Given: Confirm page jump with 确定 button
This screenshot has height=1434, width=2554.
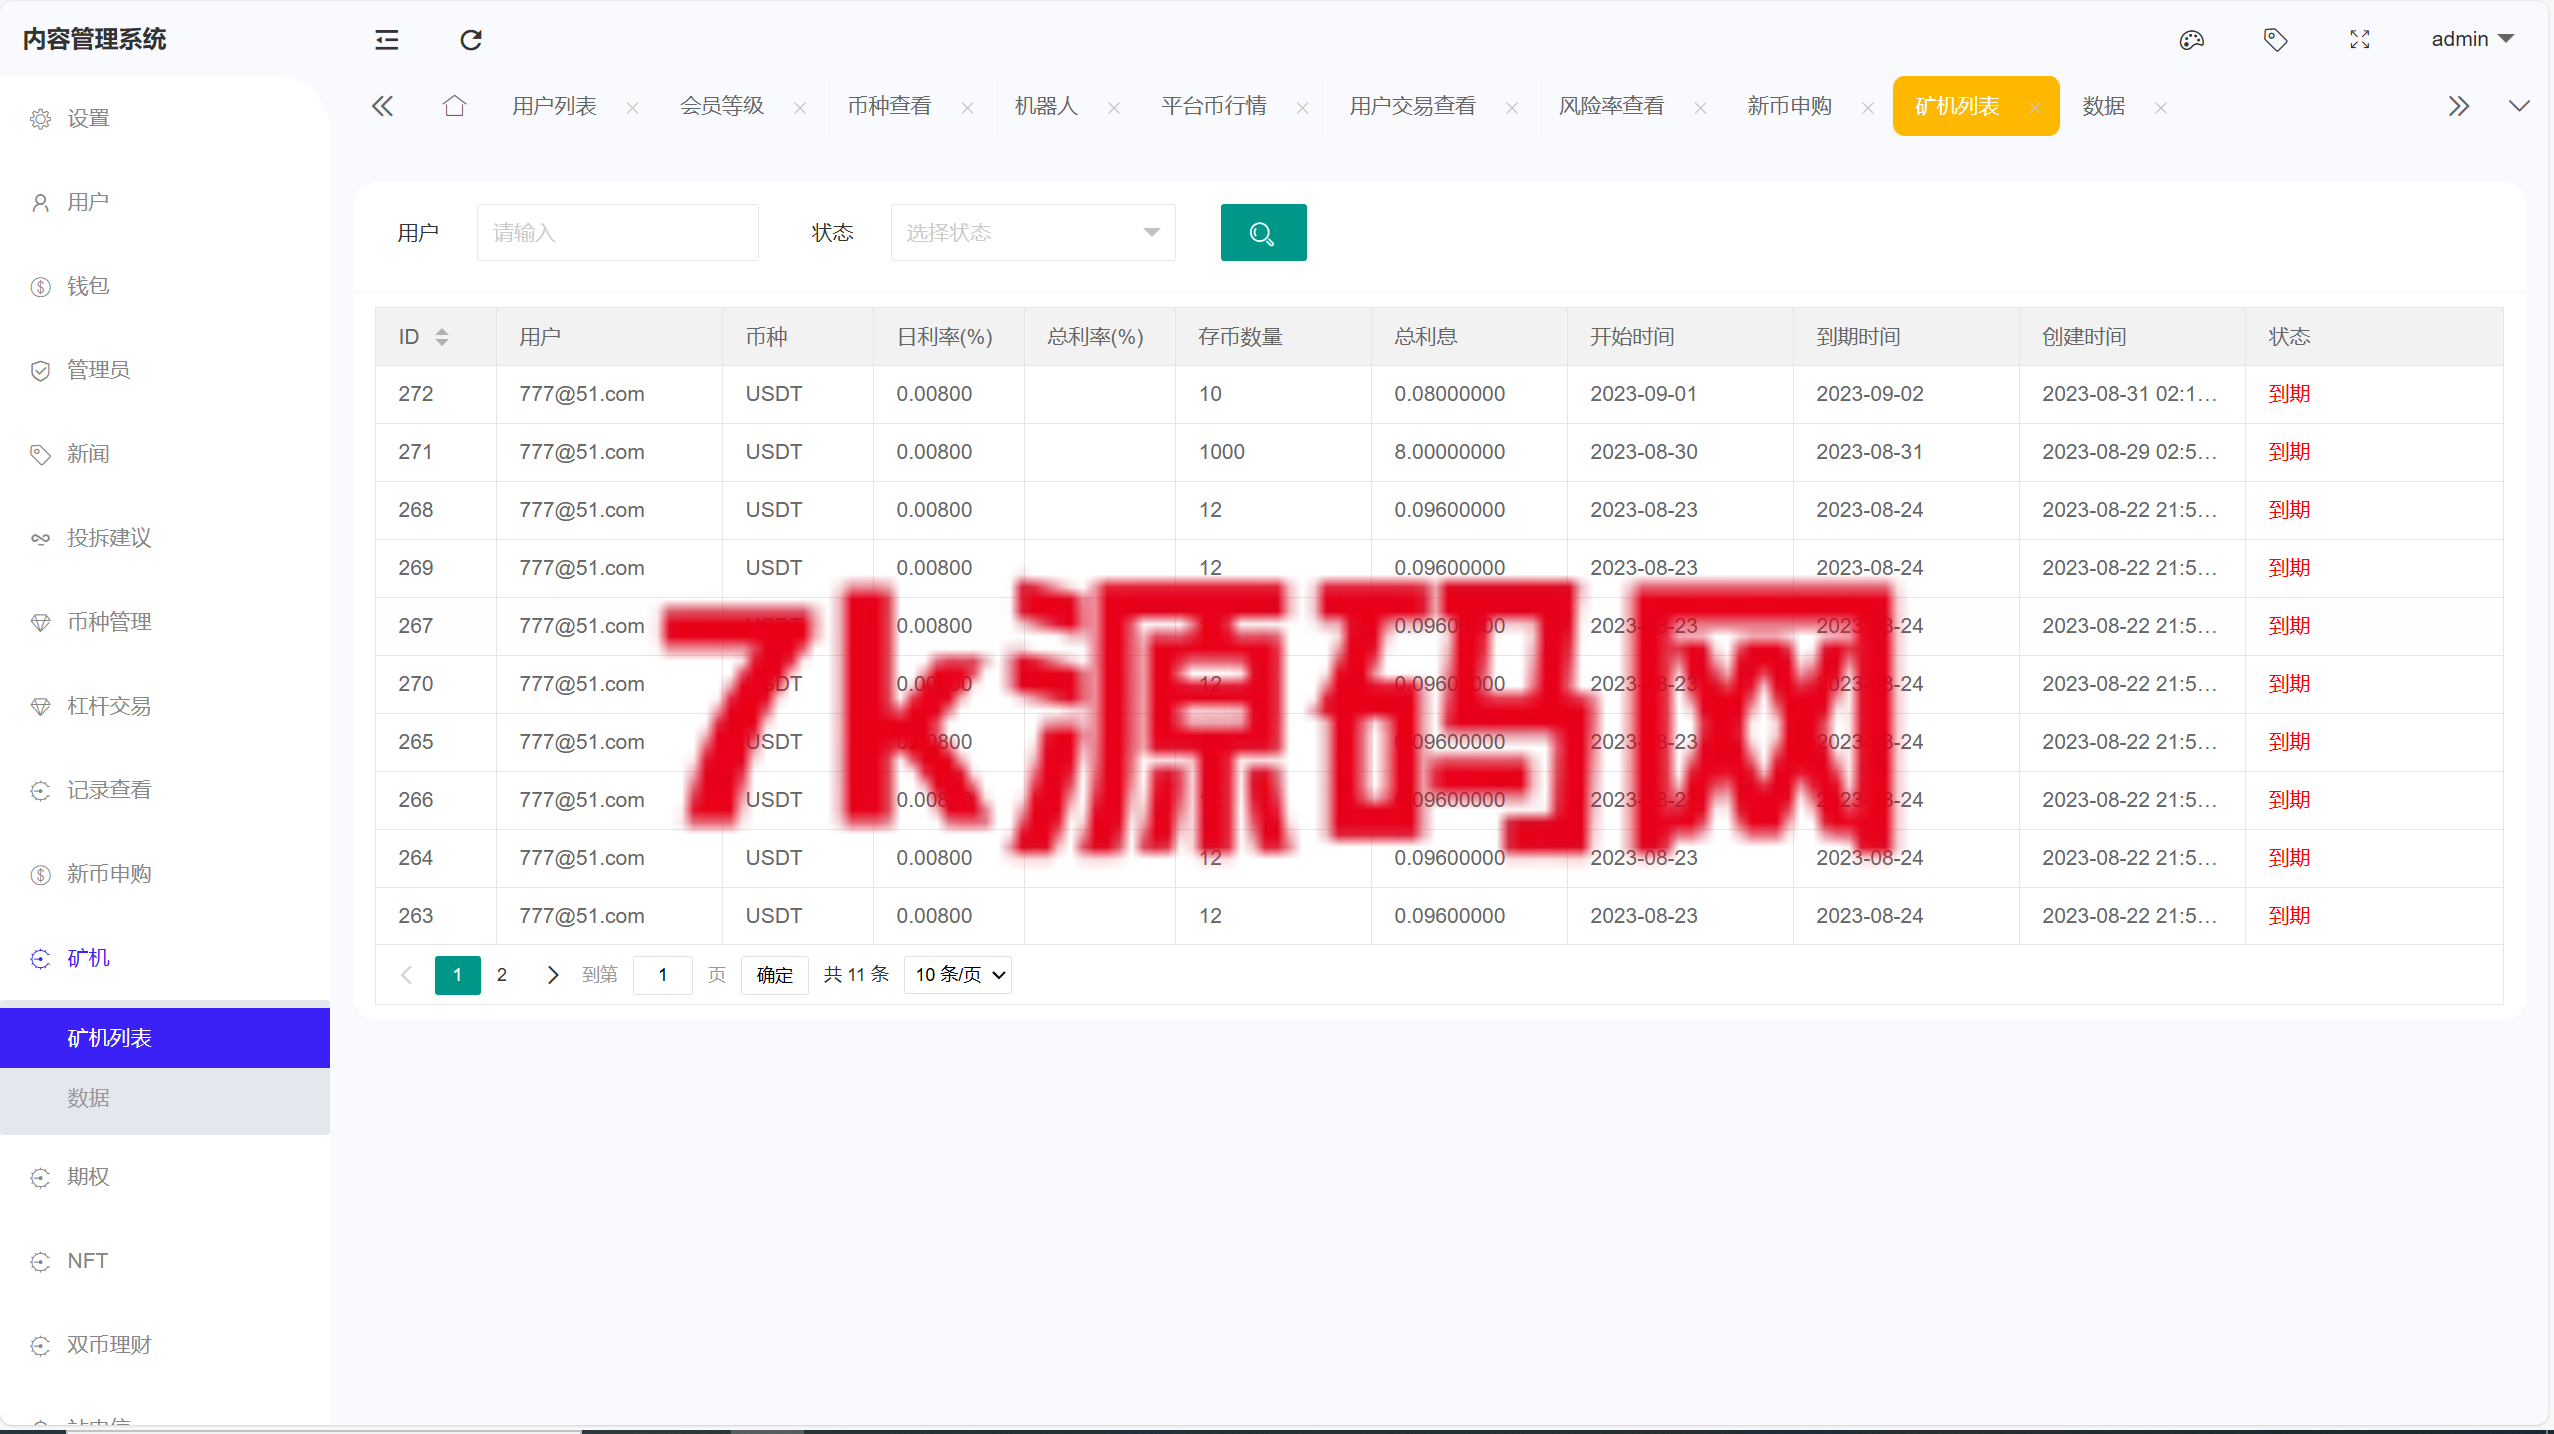Looking at the screenshot, I should (x=774, y=975).
